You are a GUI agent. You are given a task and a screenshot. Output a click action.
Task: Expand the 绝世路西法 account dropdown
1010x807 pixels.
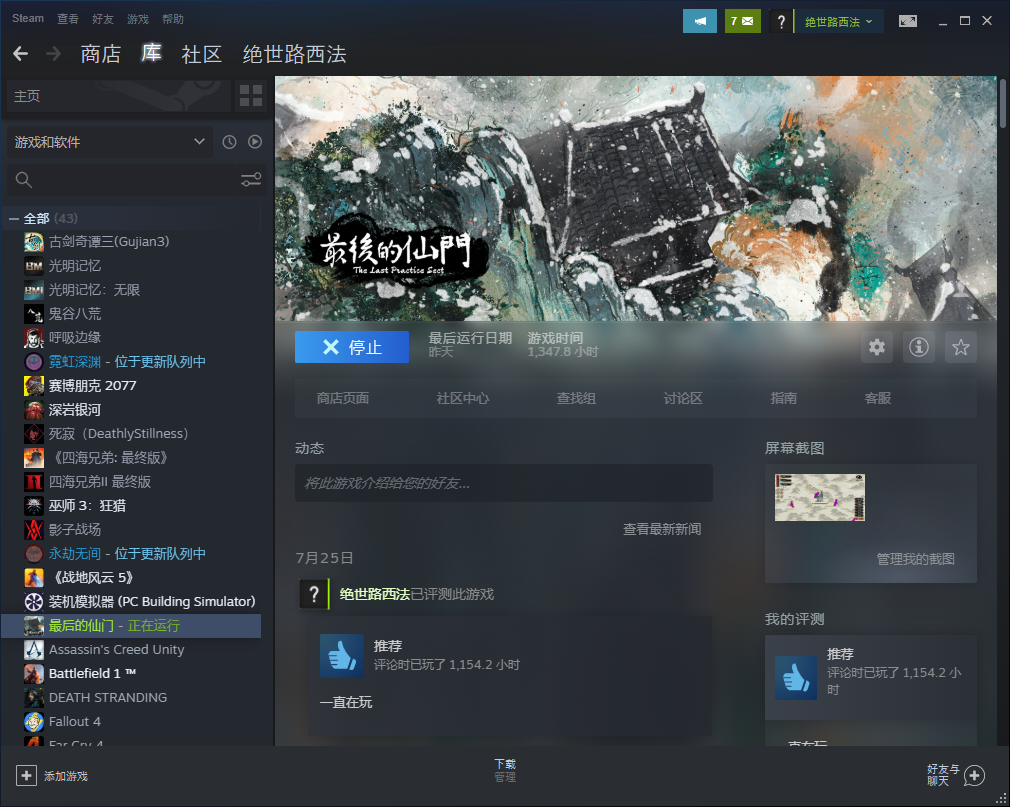(839, 22)
